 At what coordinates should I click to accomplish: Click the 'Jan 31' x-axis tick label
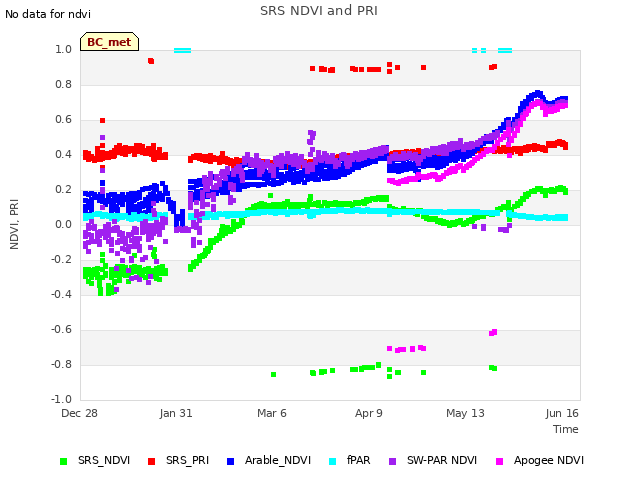coord(176,413)
